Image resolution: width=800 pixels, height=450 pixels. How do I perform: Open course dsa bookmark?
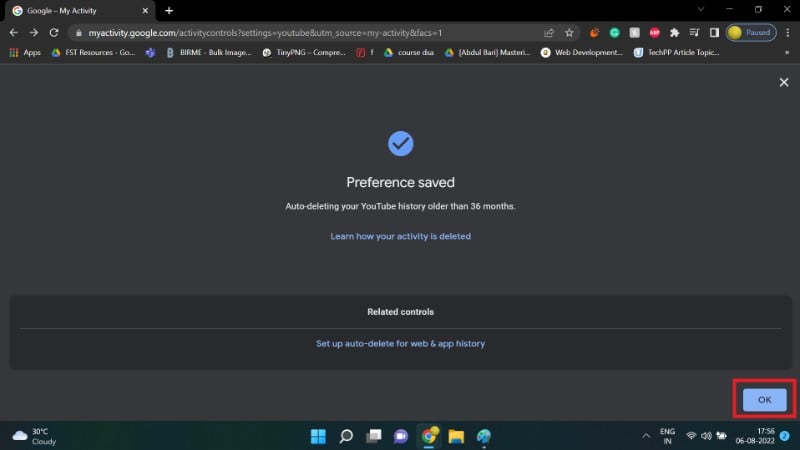pyautogui.click(x=409, y=52)
